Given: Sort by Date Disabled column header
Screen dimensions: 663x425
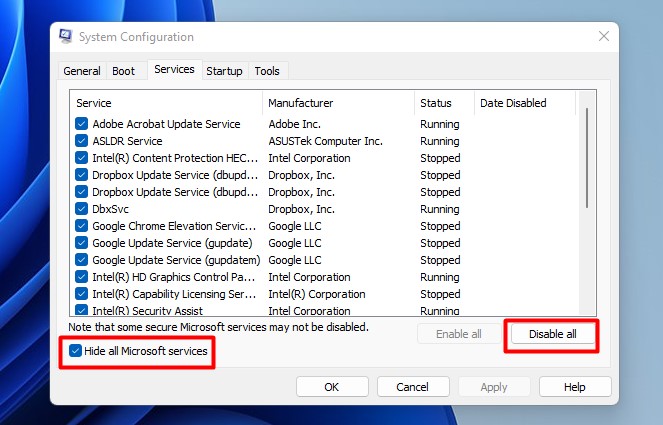Looking at the screenshot, I should (525, 103).
